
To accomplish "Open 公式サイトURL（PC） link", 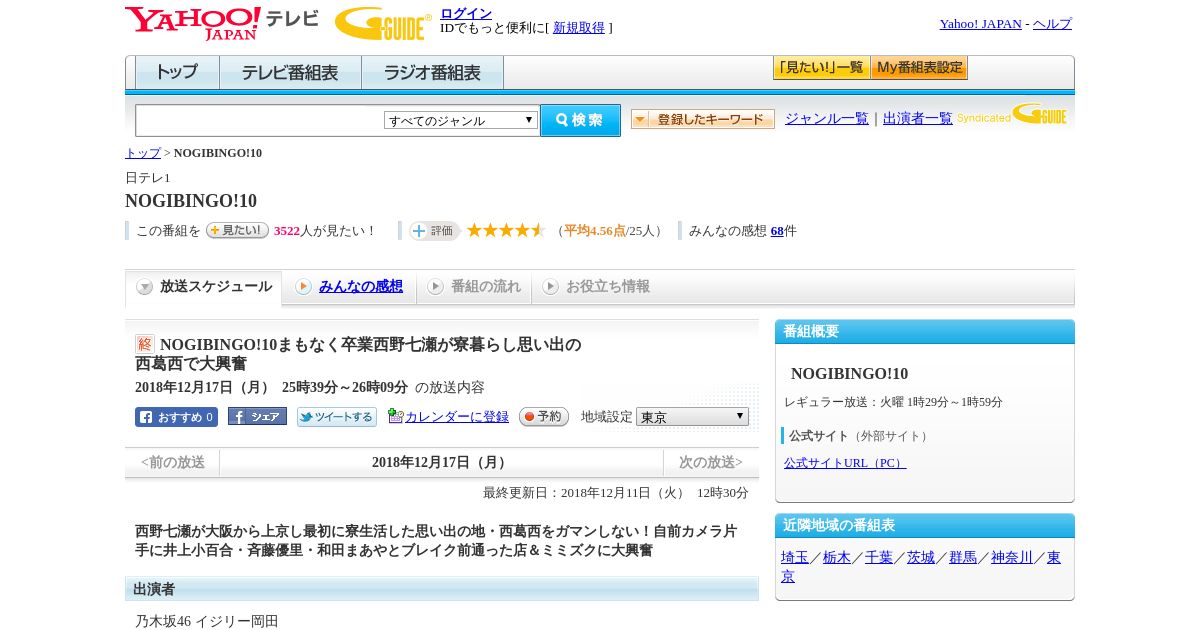I will (x=845, y=463).
